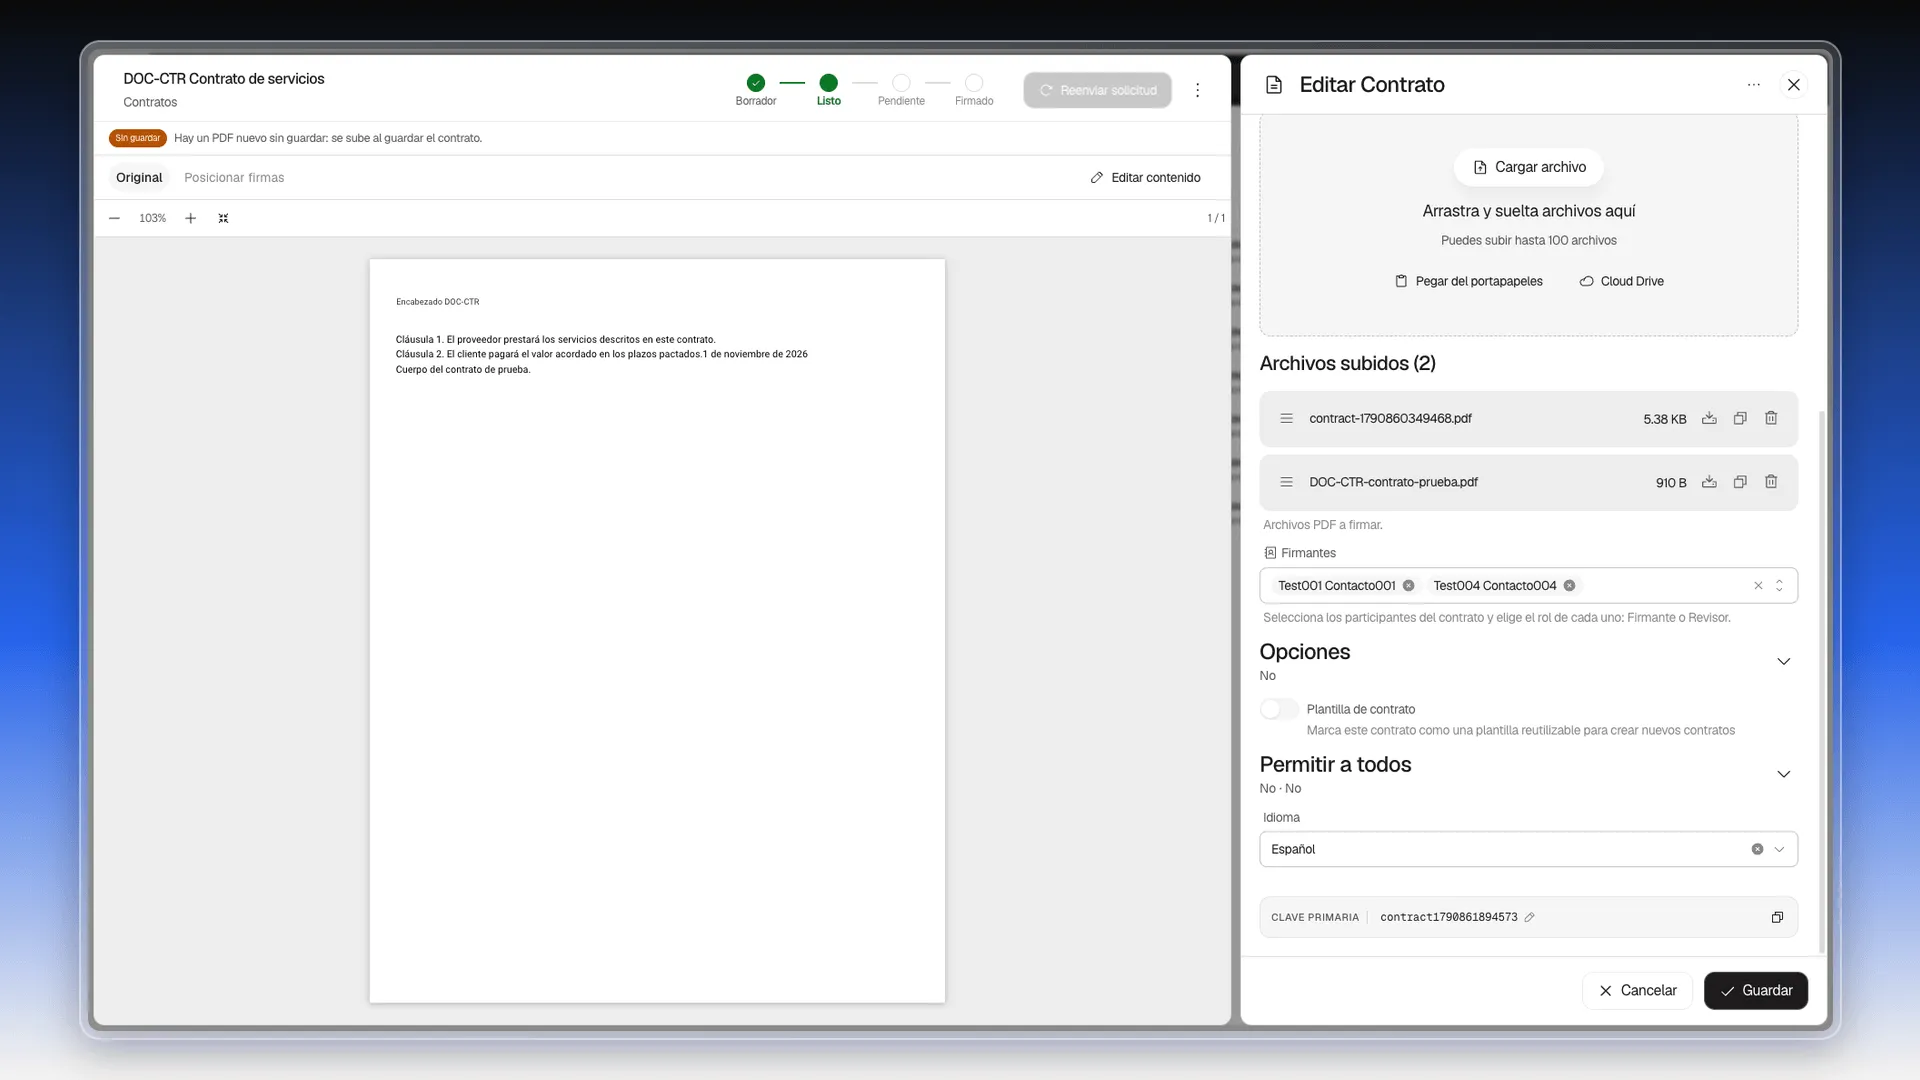Image resolution: width=1920 pixels, height=1080 pixels.
Task: Open the Idioma dropdown
Action: 1528,849
